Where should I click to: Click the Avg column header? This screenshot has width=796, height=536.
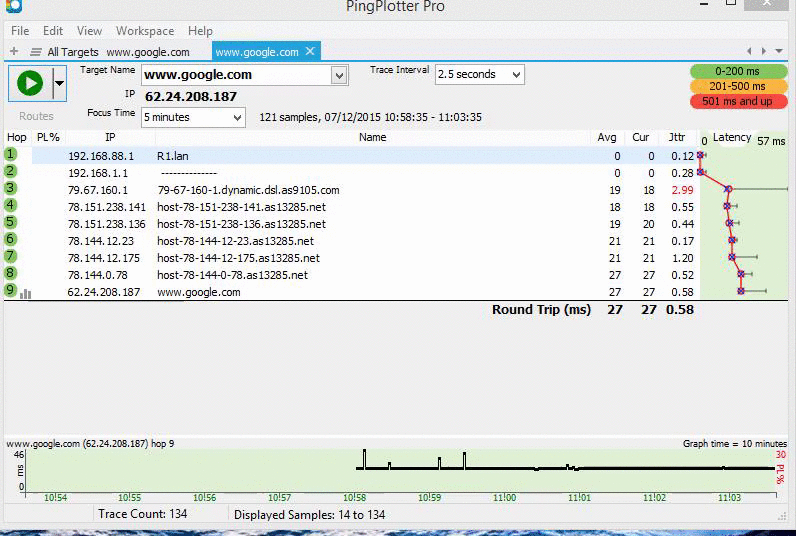click(x=607, y=138)
